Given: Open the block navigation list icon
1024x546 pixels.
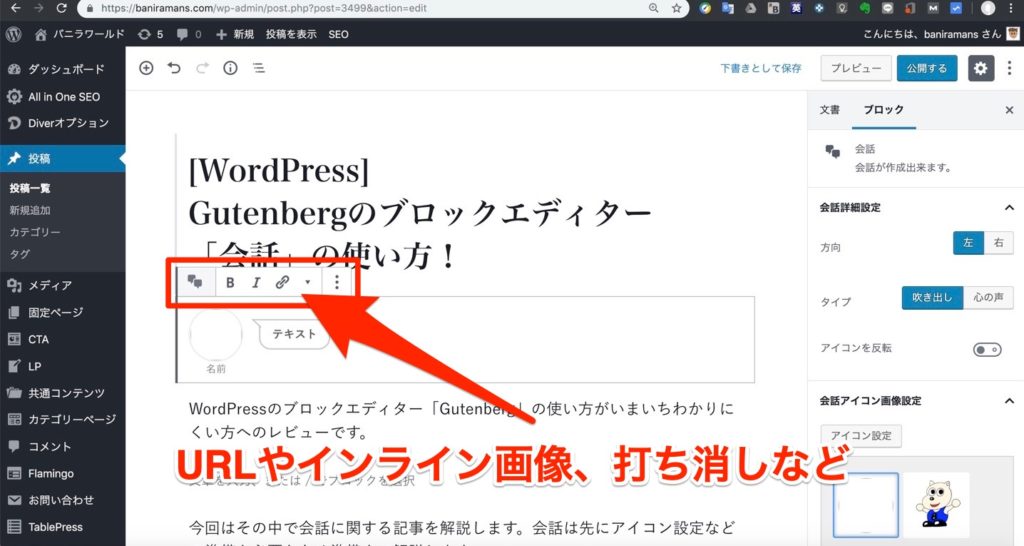Looking at the screenshot, I should (x=259, y=68).
